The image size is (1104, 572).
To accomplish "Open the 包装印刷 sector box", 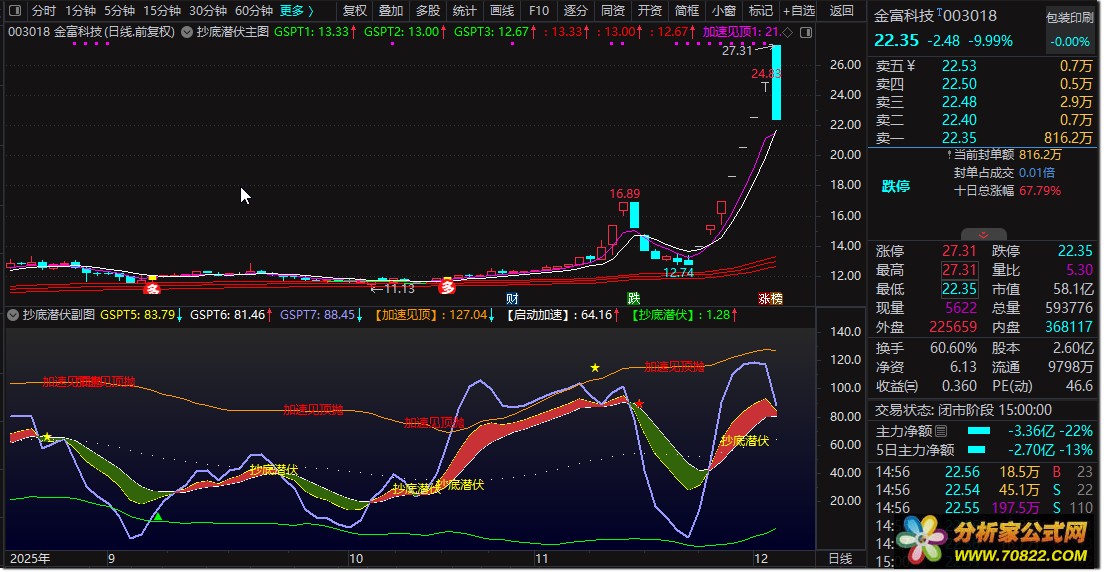I will tap(1070, 18).
